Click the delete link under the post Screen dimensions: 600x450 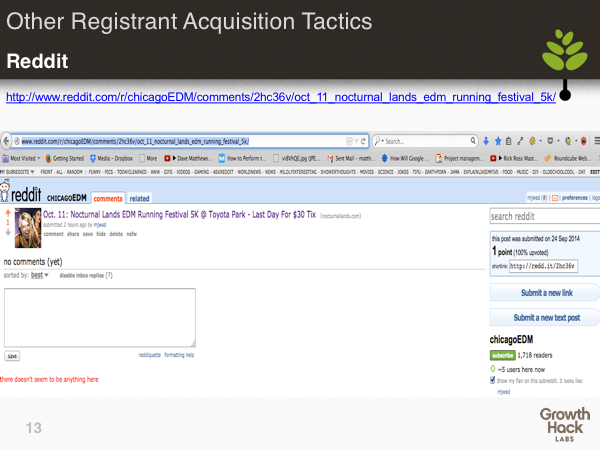116,234
